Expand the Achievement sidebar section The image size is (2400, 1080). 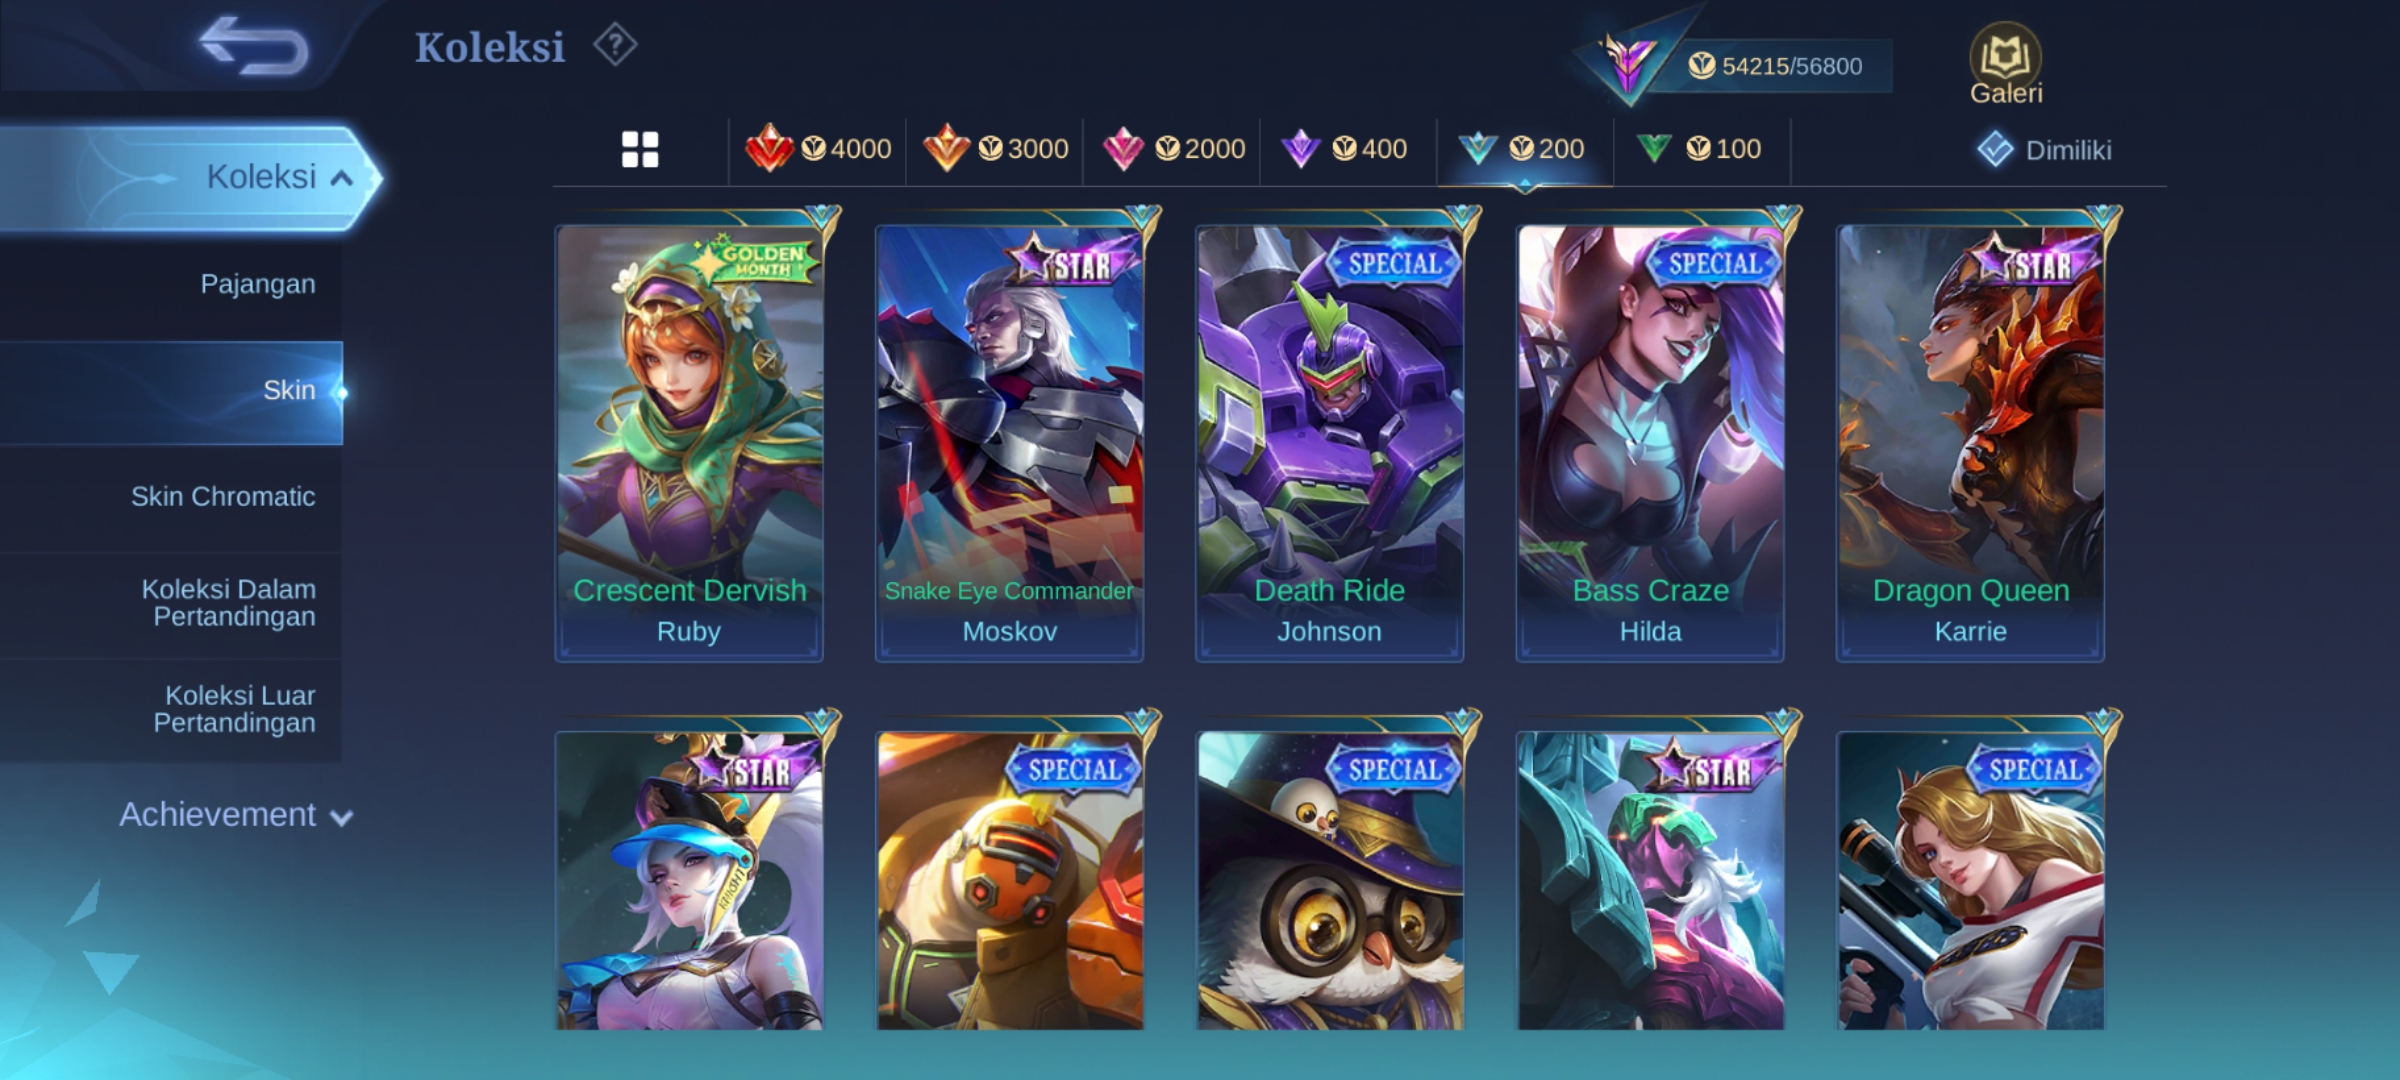pyautogui.click(x=236, y=815)
